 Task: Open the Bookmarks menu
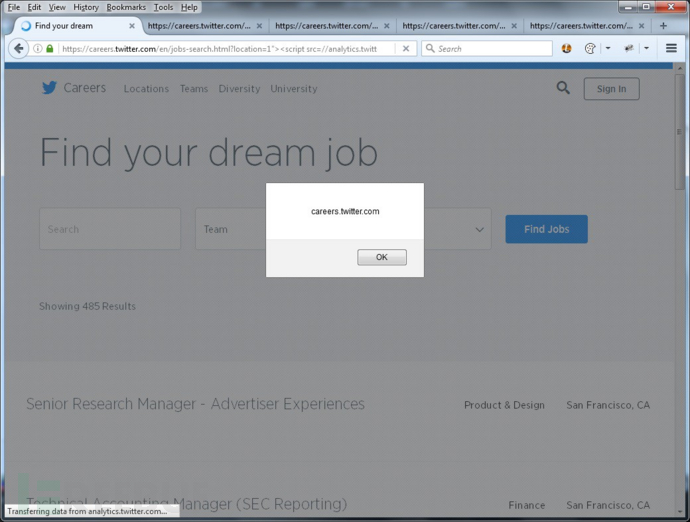point(126,7)
